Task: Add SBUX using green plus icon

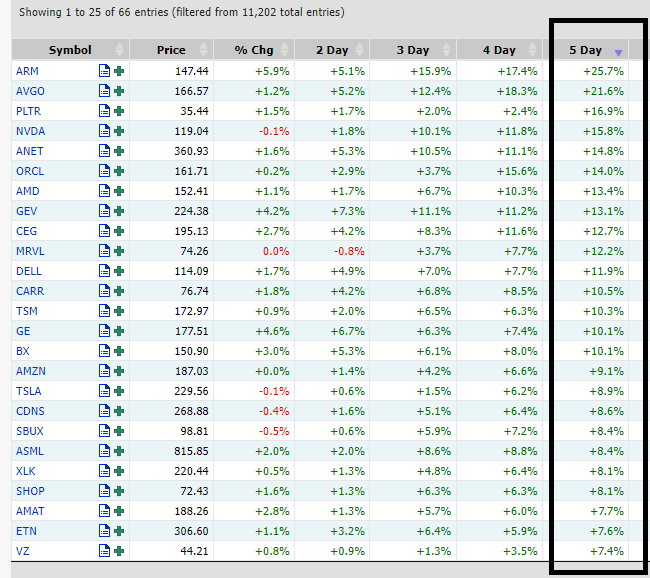Action: point(119,431)
